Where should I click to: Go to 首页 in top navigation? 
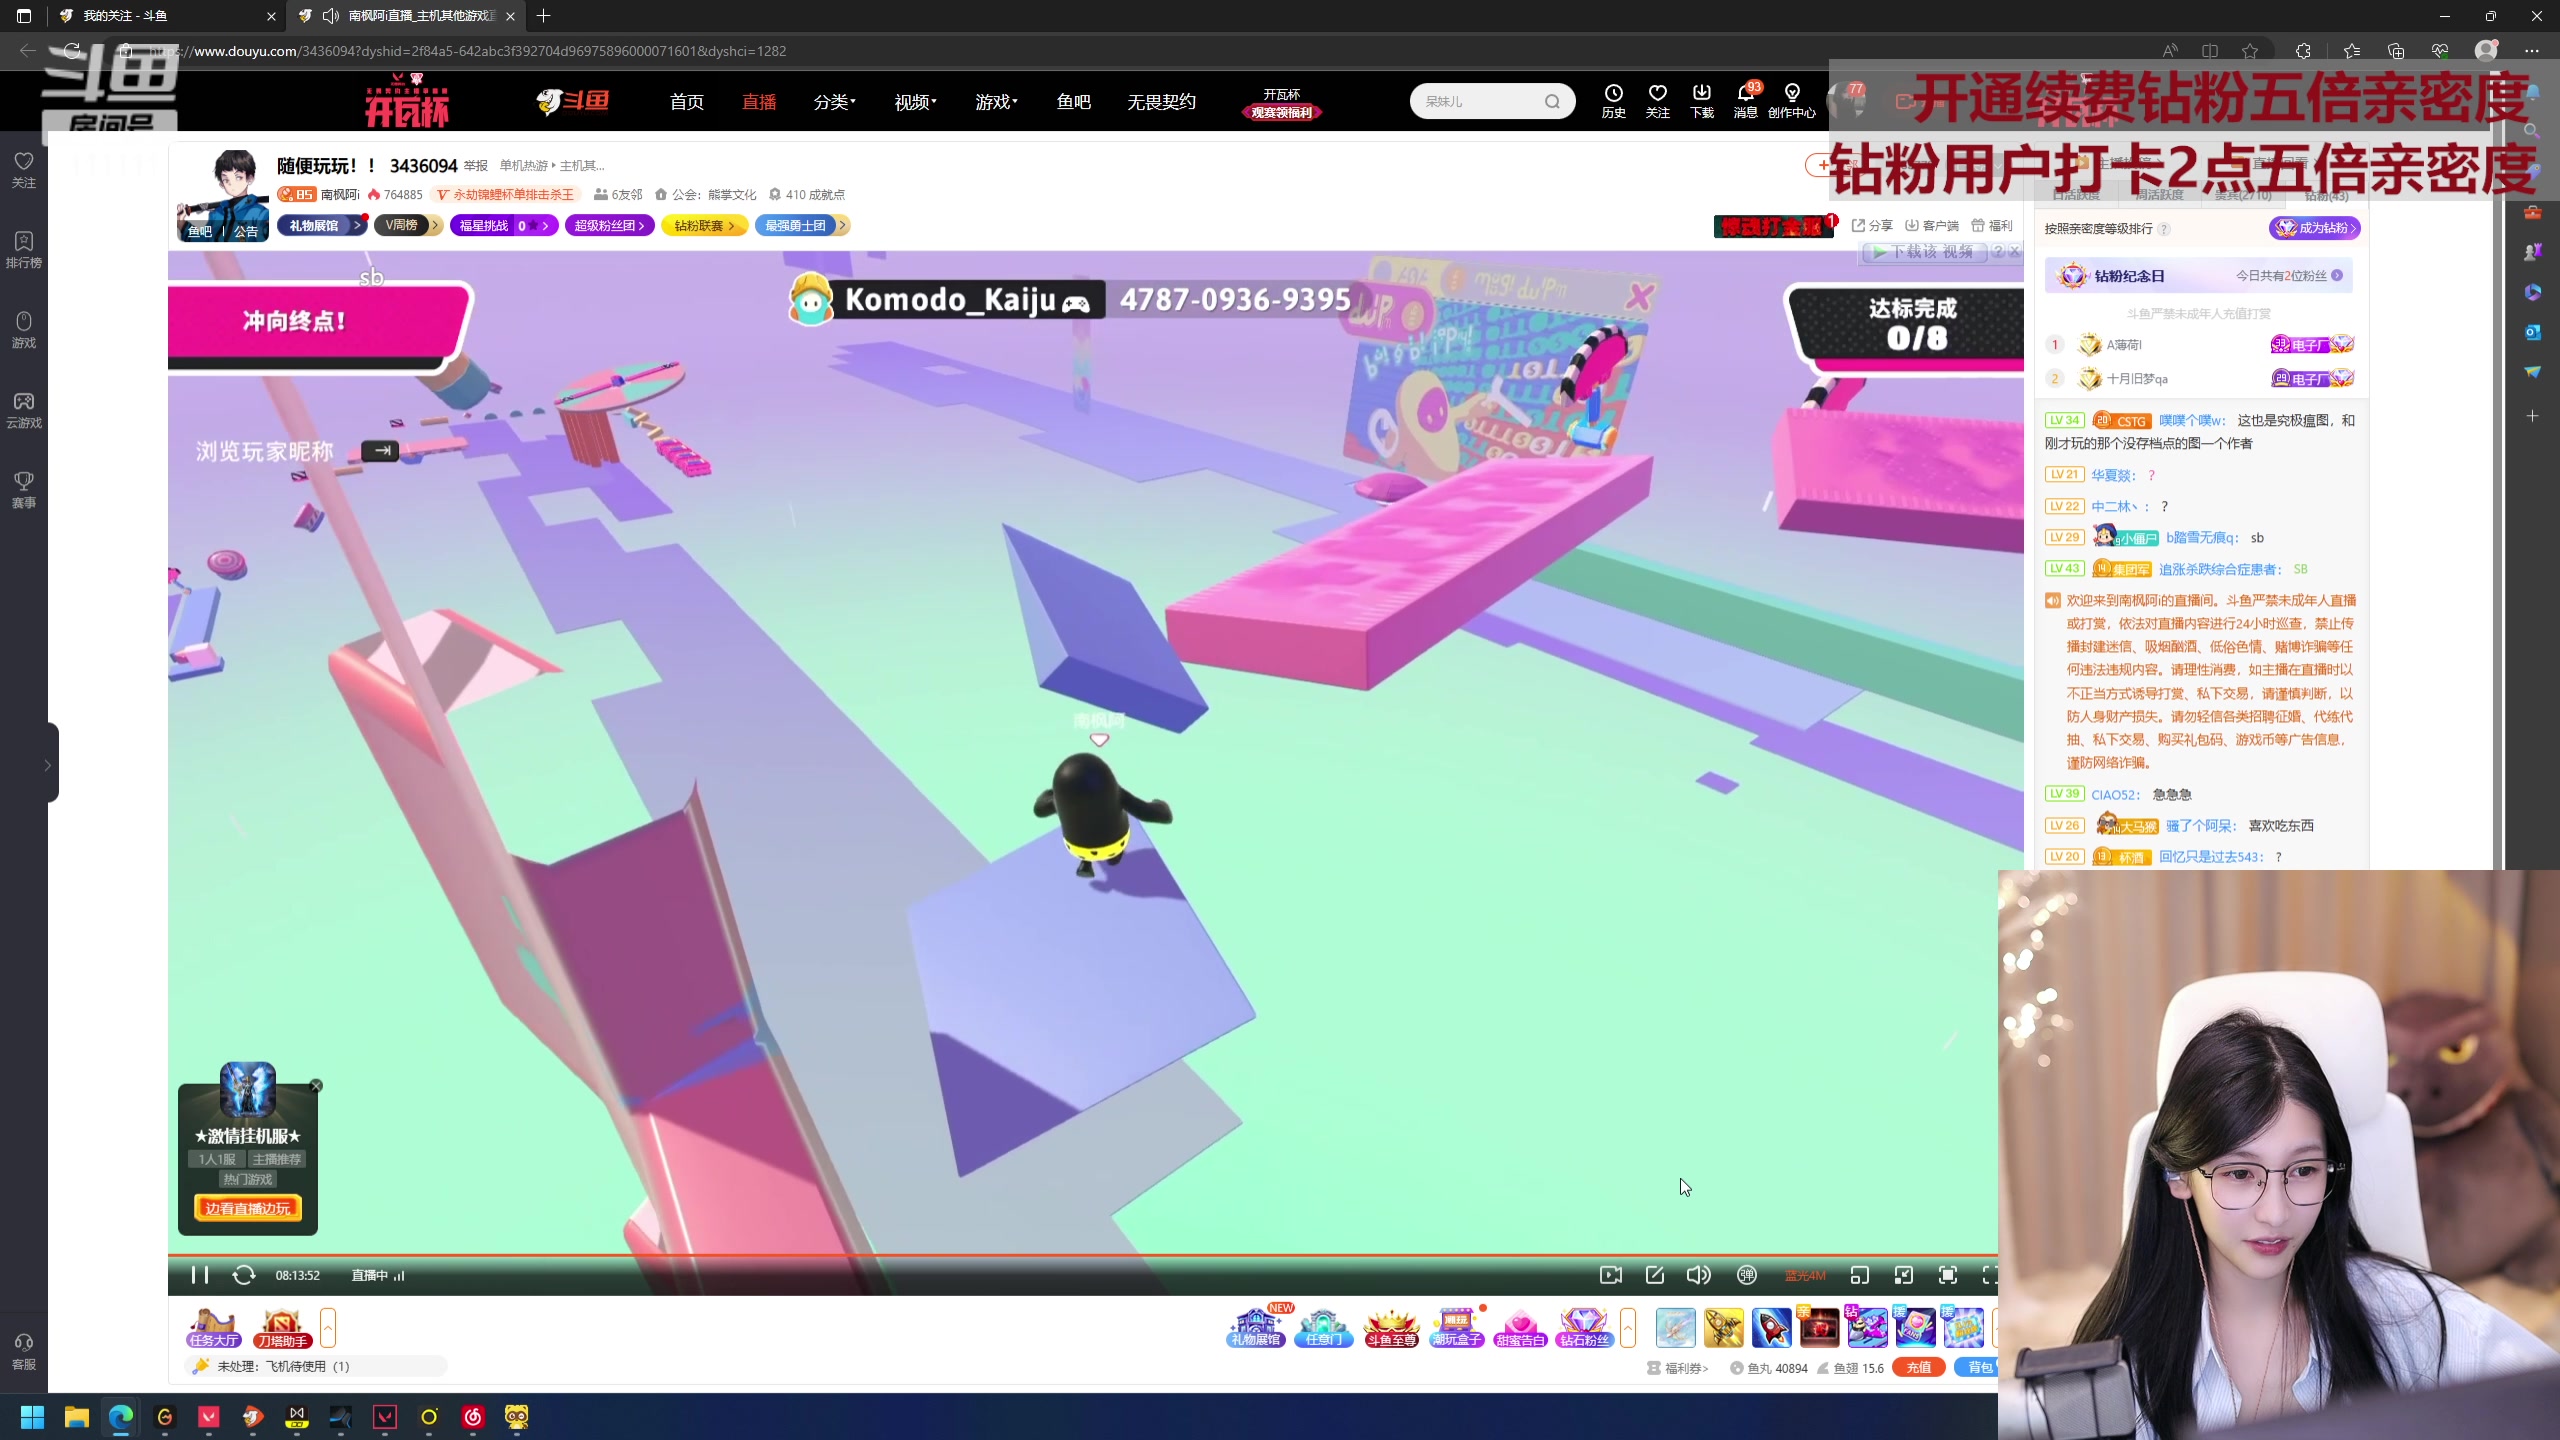tap(686, 102)
